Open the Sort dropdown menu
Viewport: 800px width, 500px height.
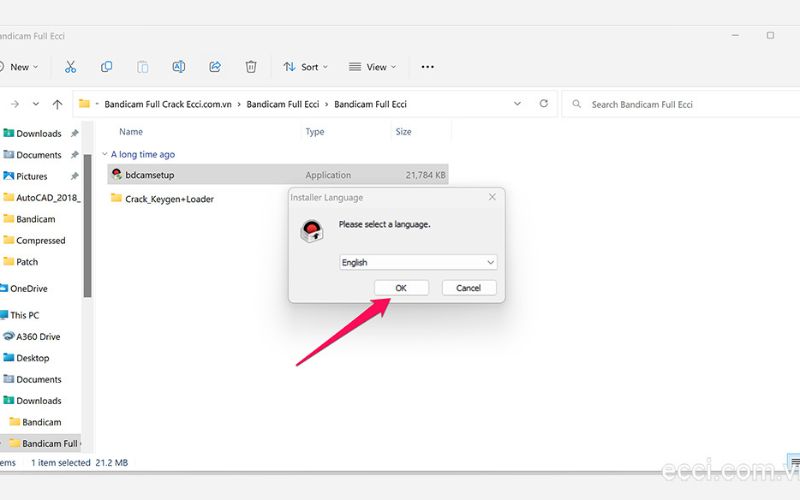pos(305,67)
